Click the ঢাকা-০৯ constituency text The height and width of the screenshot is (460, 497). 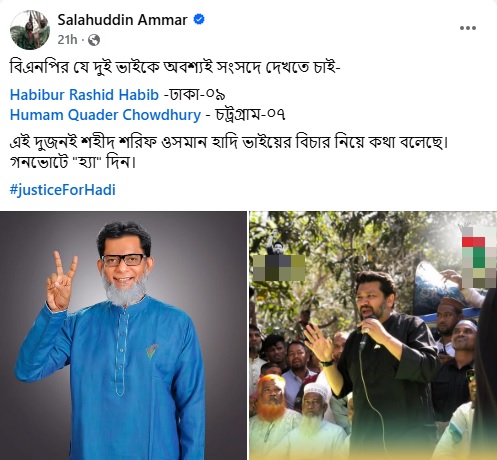(194, 95)
